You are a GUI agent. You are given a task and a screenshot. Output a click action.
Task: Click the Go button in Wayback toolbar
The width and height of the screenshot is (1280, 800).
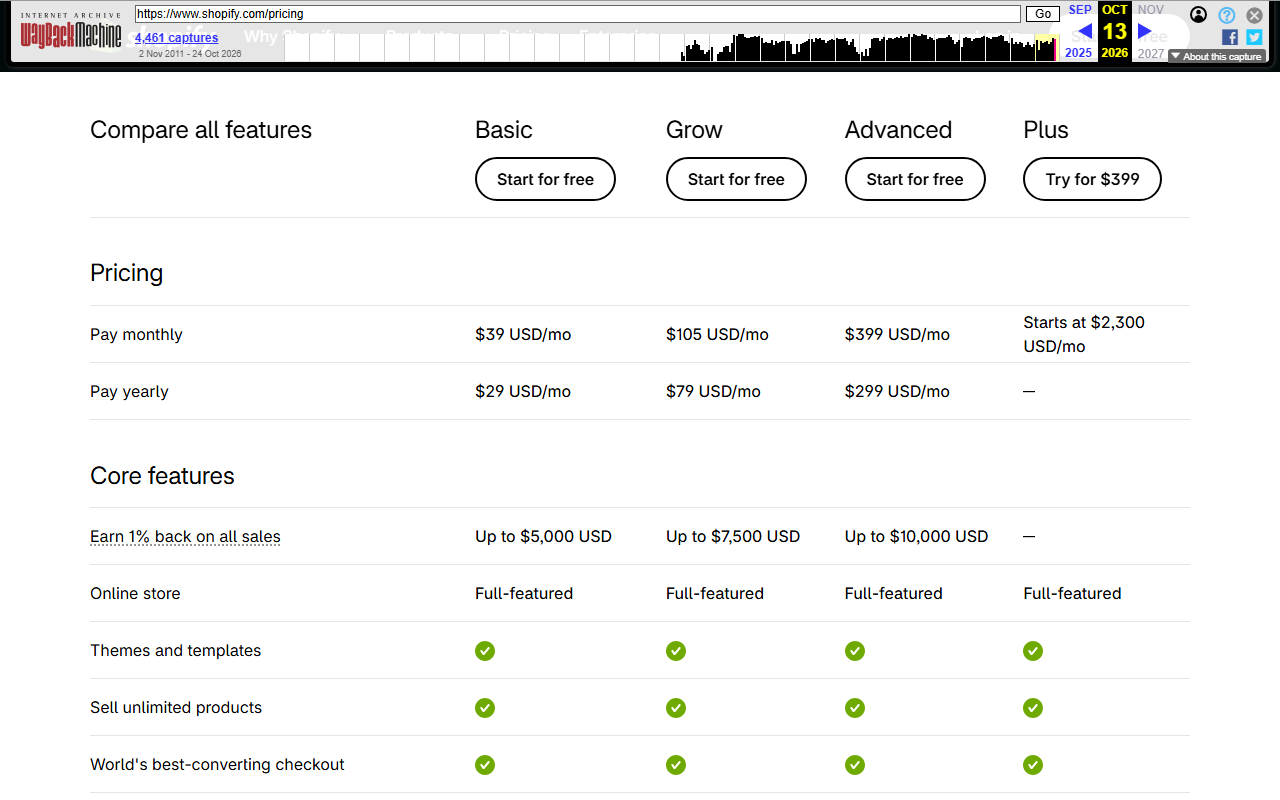tap(1043, 14)
